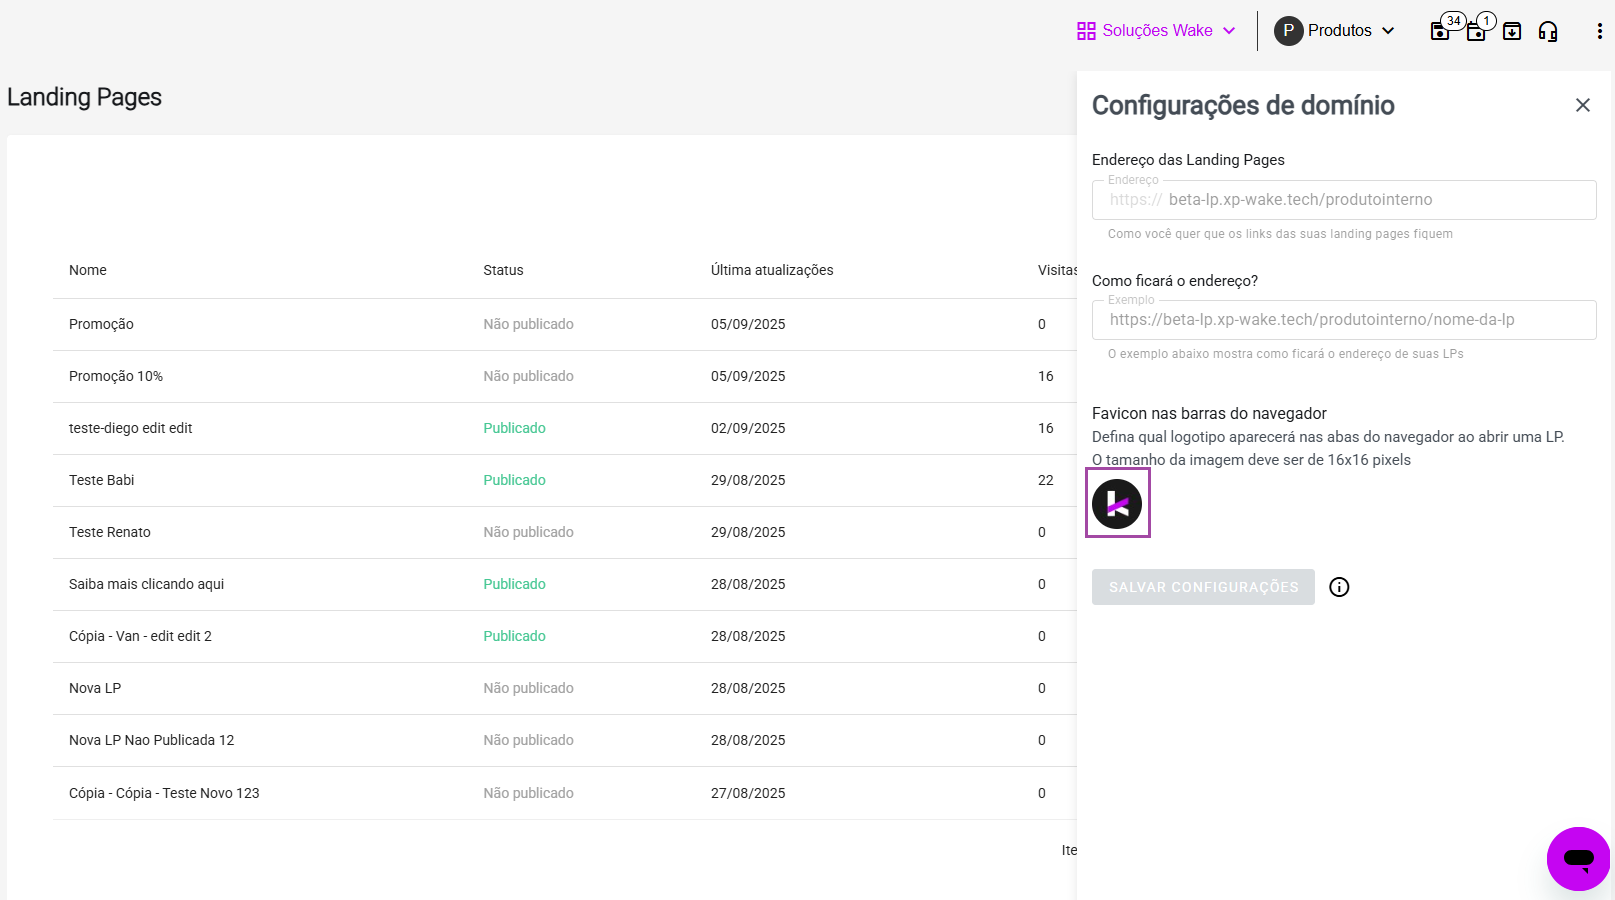Click the headset support icon

tap(1548, 31)
